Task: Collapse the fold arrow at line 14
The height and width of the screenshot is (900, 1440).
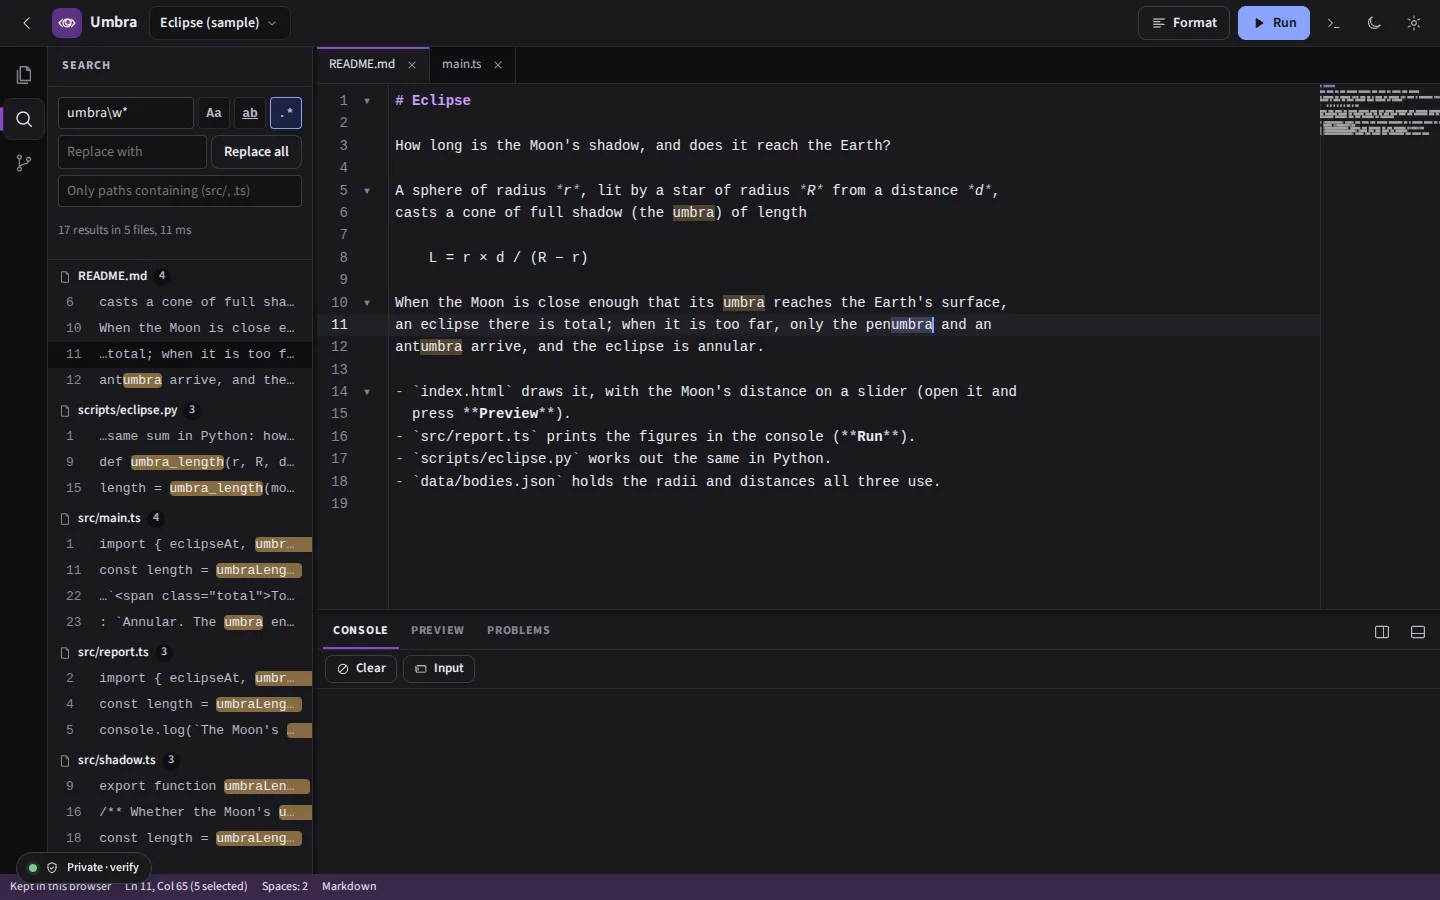Action: click(367, 392)
